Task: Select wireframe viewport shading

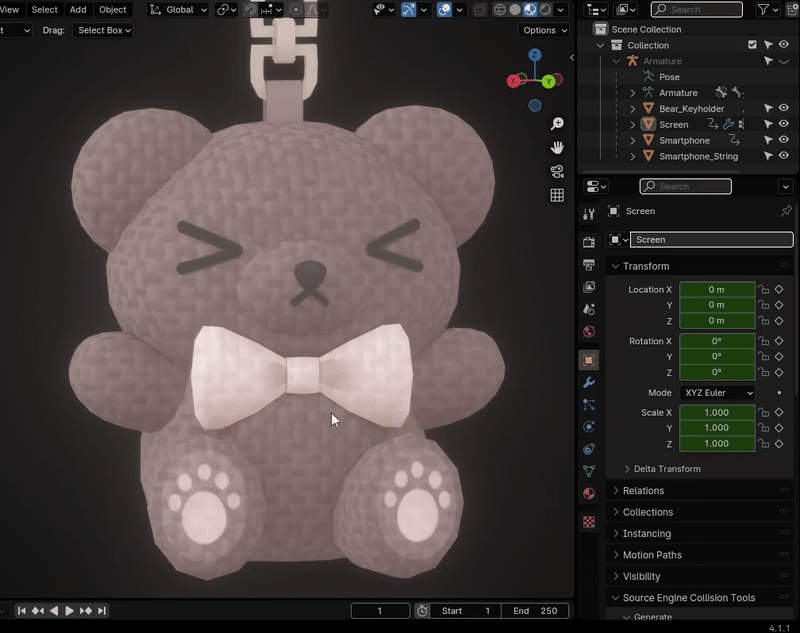Action: click(500, 10)
